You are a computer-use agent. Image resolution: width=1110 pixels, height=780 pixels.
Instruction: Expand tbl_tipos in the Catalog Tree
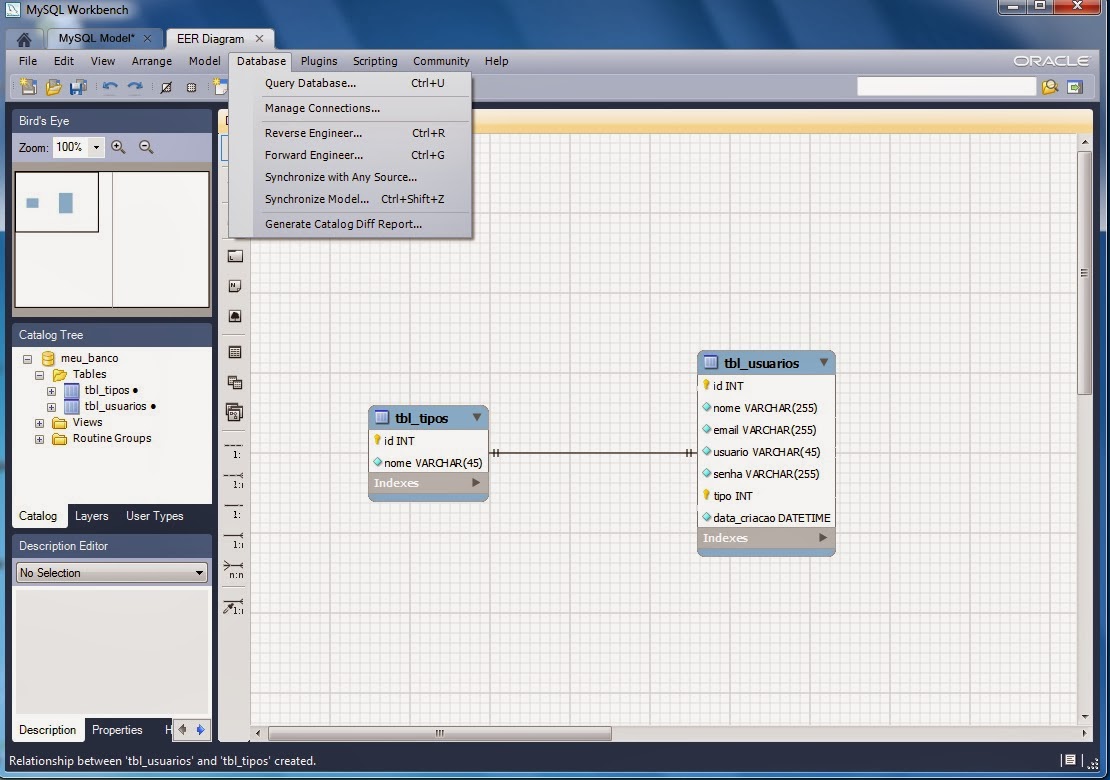coord(51,390)
